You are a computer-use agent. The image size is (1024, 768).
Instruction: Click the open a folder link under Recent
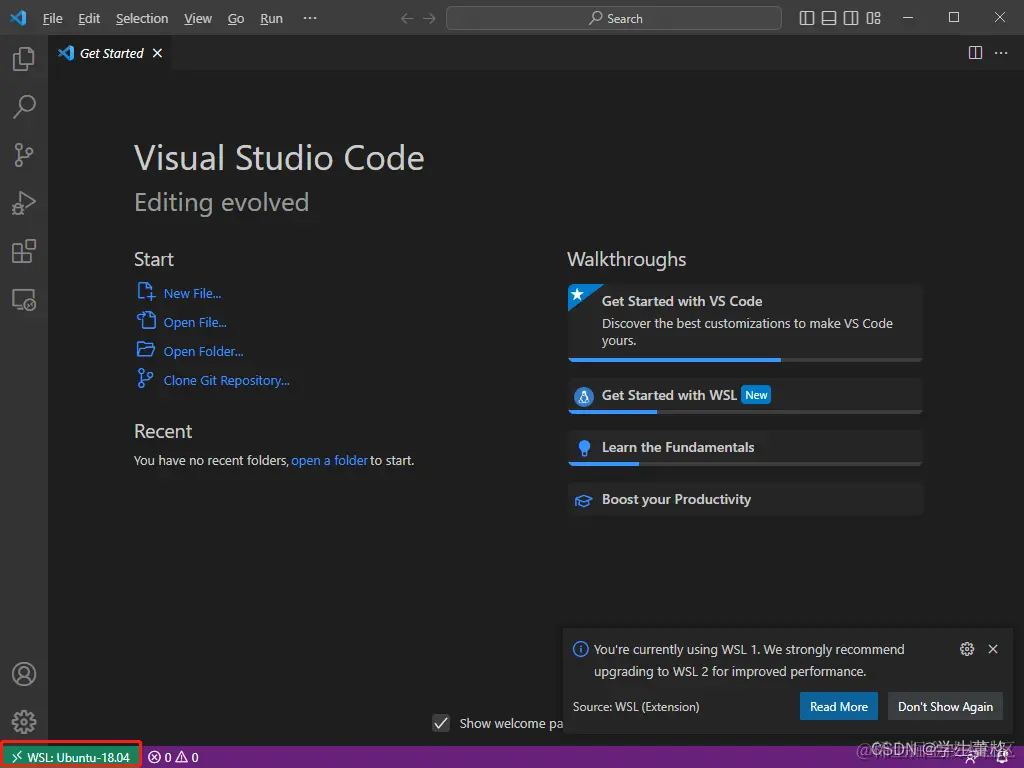point(330,460)
